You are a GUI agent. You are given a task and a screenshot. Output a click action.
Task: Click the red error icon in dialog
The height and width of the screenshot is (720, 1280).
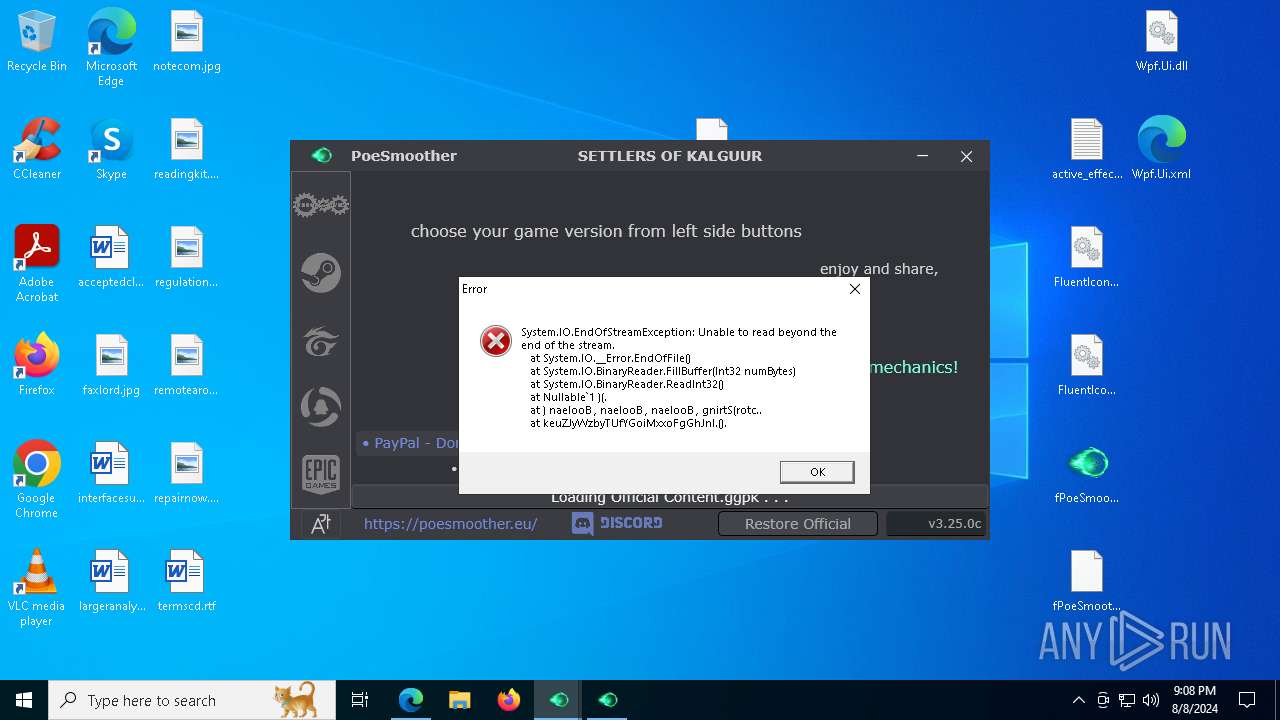point(496,341)
